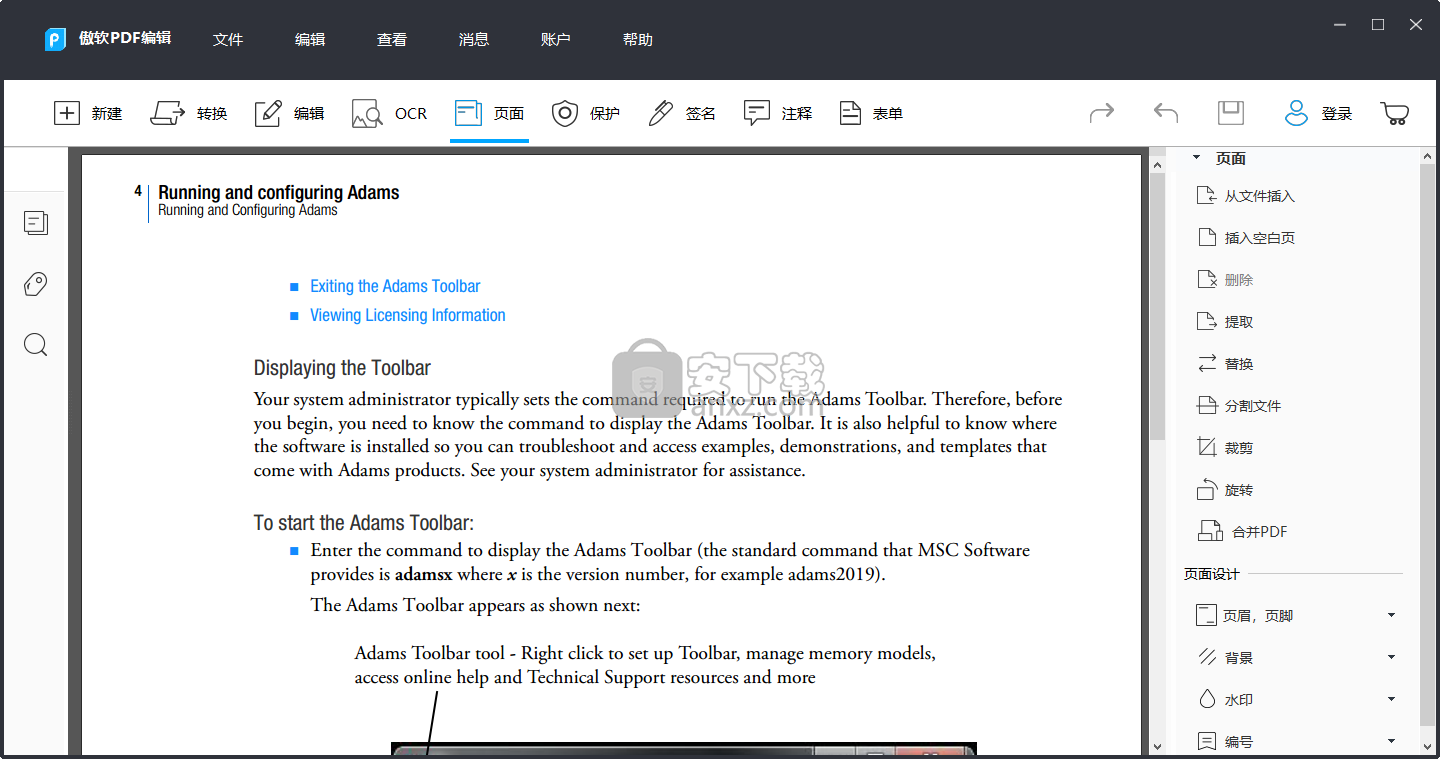Click 分割文件 (Split file) option
The image size is (1440, 759).
(x=1240, y=406)
